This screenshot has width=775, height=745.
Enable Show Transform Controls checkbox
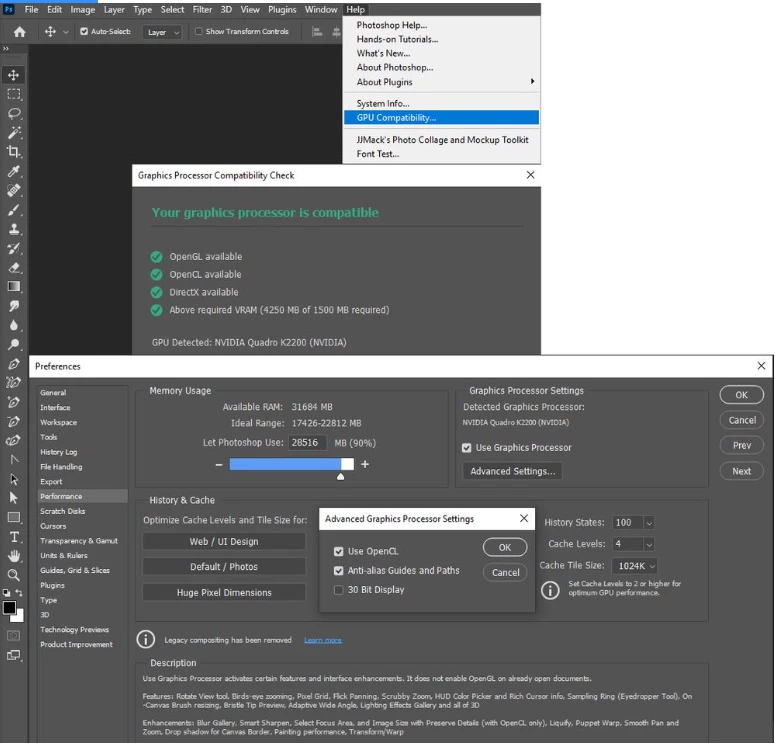coord(198,31)
